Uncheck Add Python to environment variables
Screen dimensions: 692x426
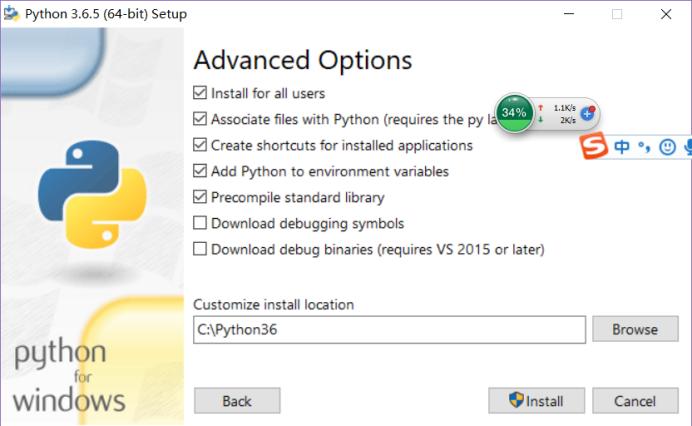click(x=200, y=171)
